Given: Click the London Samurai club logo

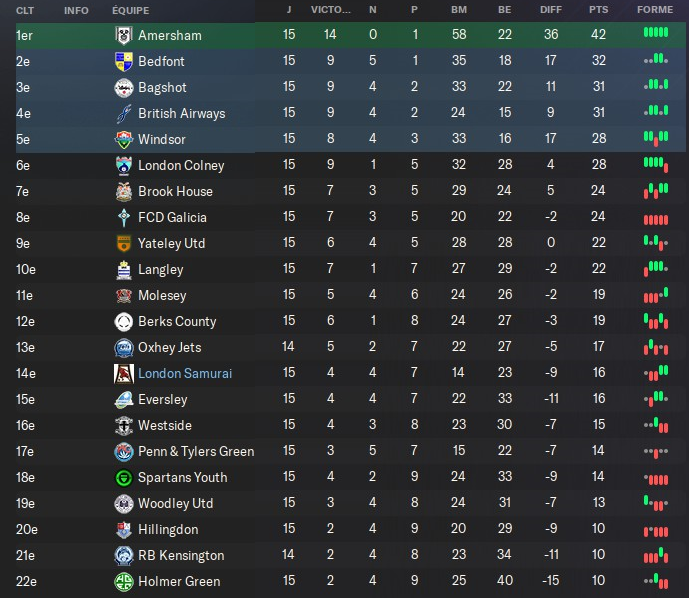Looking at the screenshot, I should point(123,373).
